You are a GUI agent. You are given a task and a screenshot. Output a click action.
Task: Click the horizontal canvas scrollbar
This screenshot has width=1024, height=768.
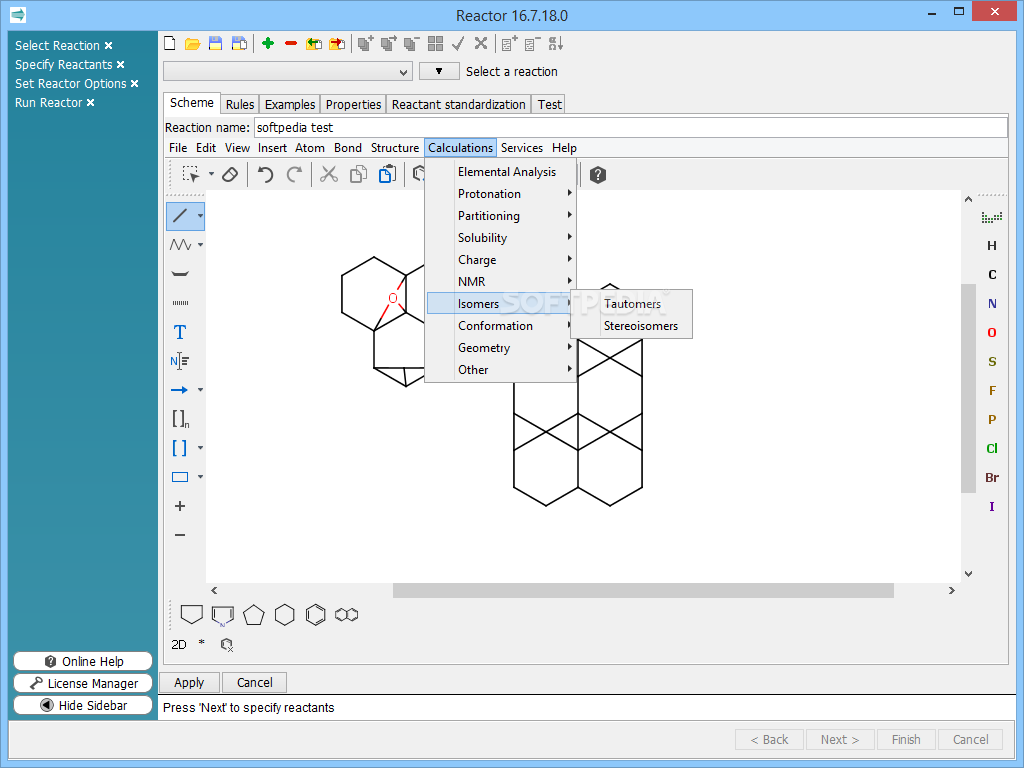(x=643, y=590)
